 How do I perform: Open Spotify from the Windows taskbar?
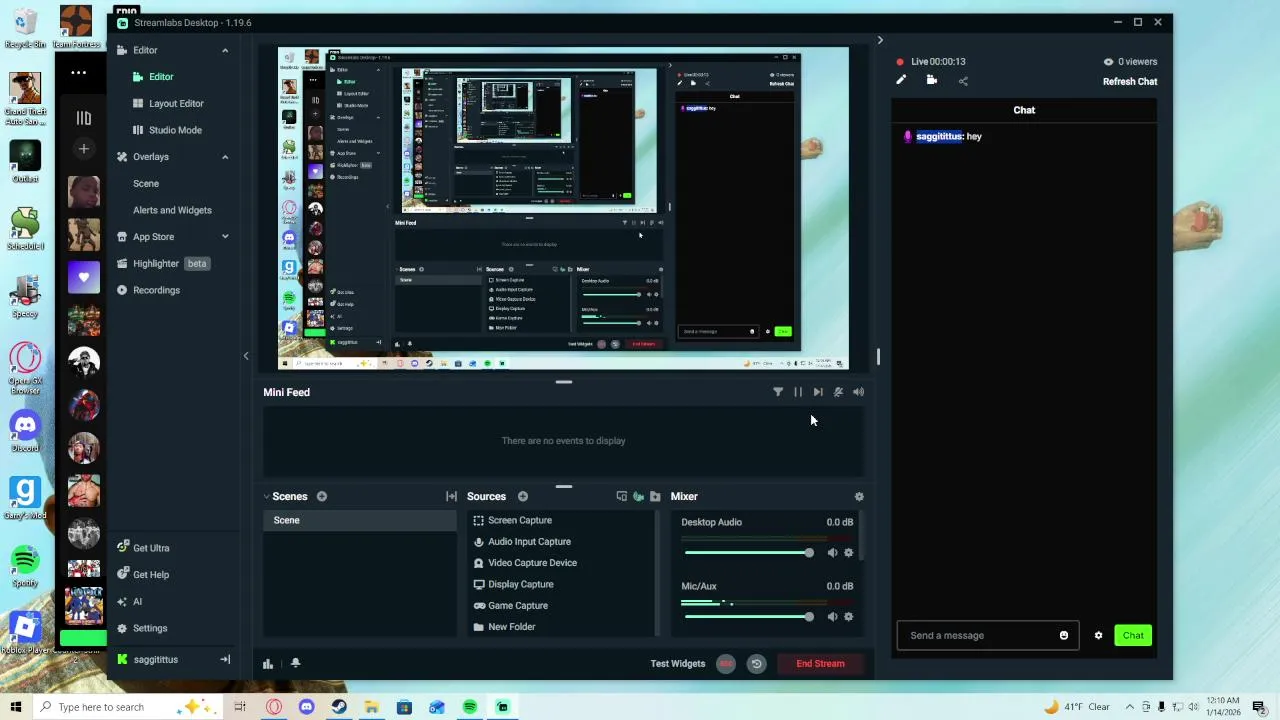(470, 707)
